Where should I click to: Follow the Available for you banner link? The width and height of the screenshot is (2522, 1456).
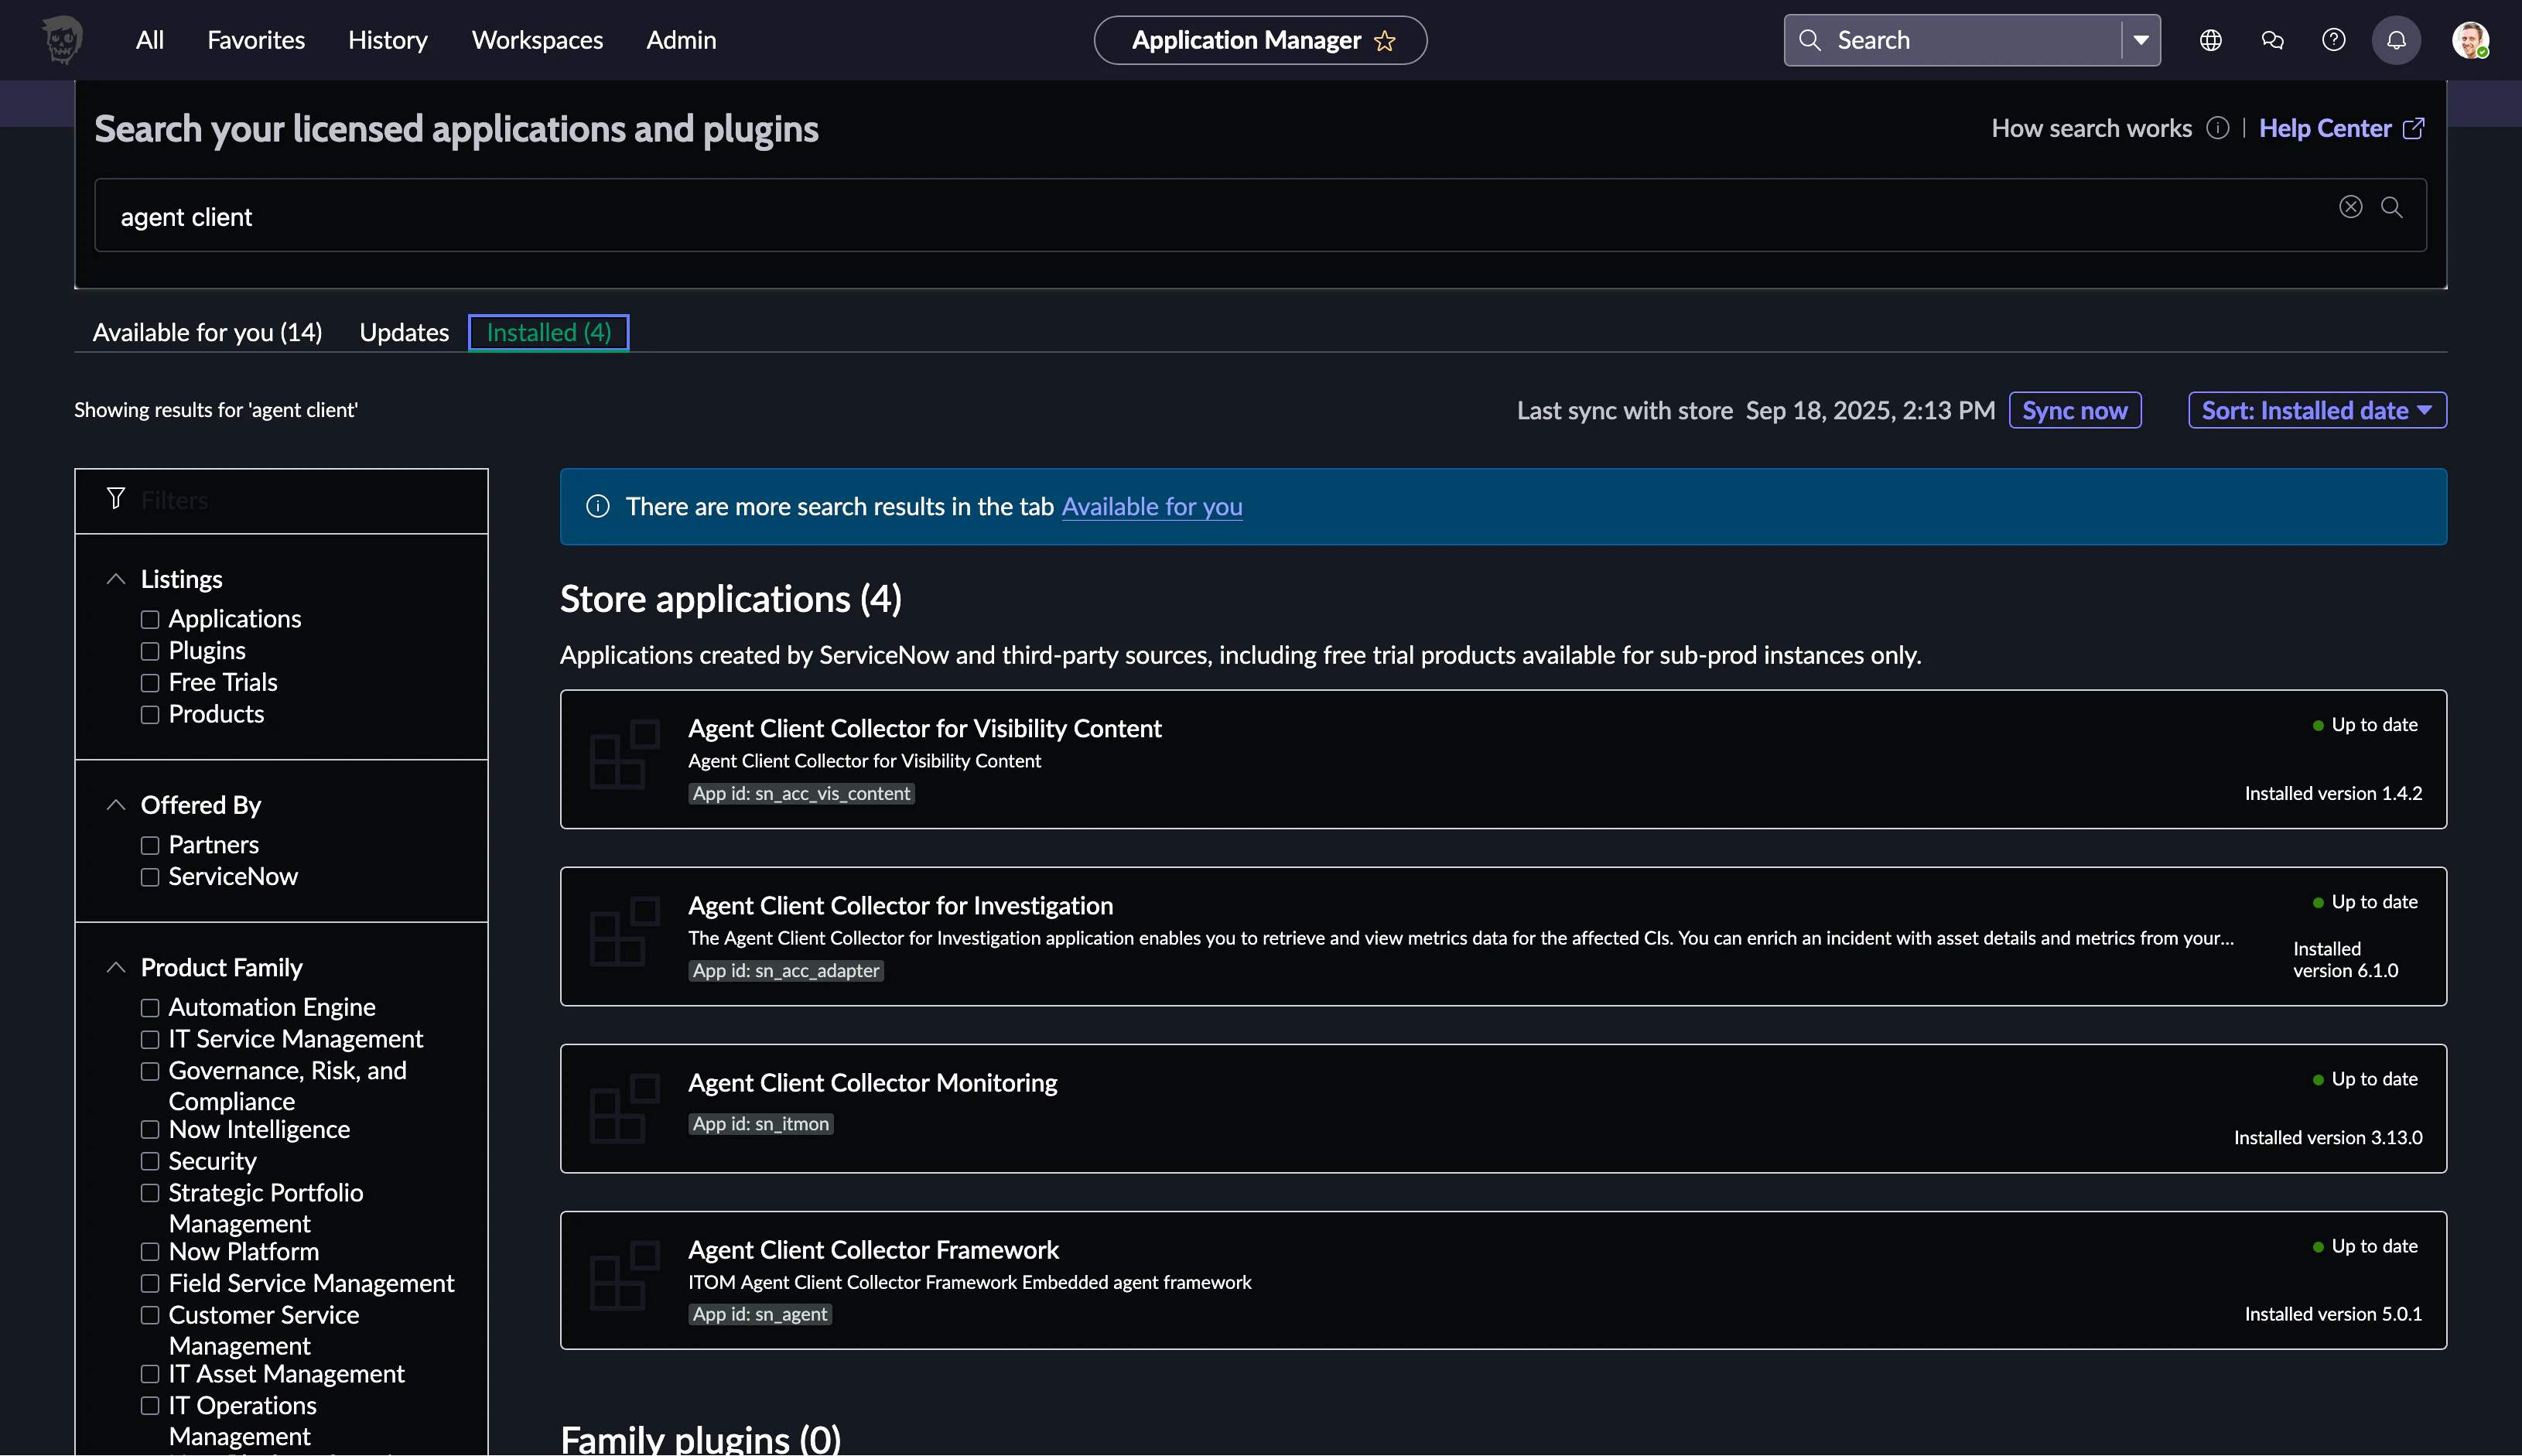point(1152,506)
